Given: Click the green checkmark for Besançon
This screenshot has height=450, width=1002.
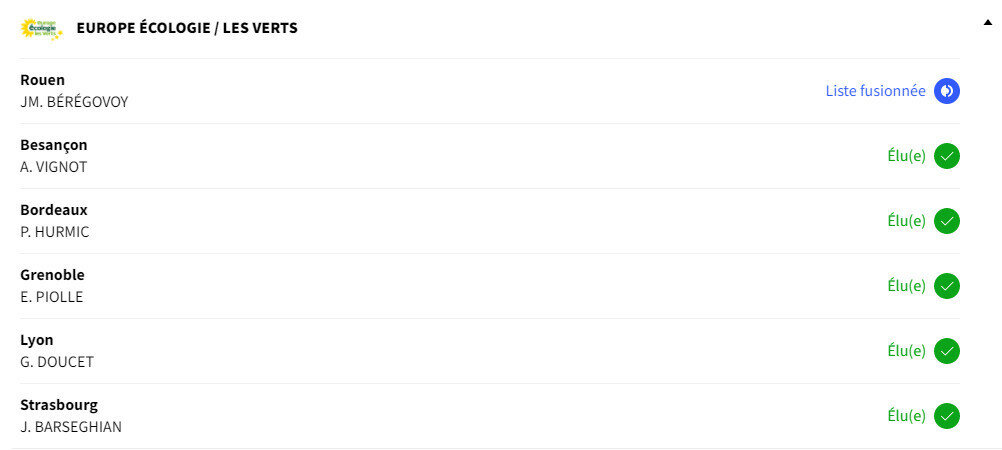Looking at the screenshot, I should 946,156.
